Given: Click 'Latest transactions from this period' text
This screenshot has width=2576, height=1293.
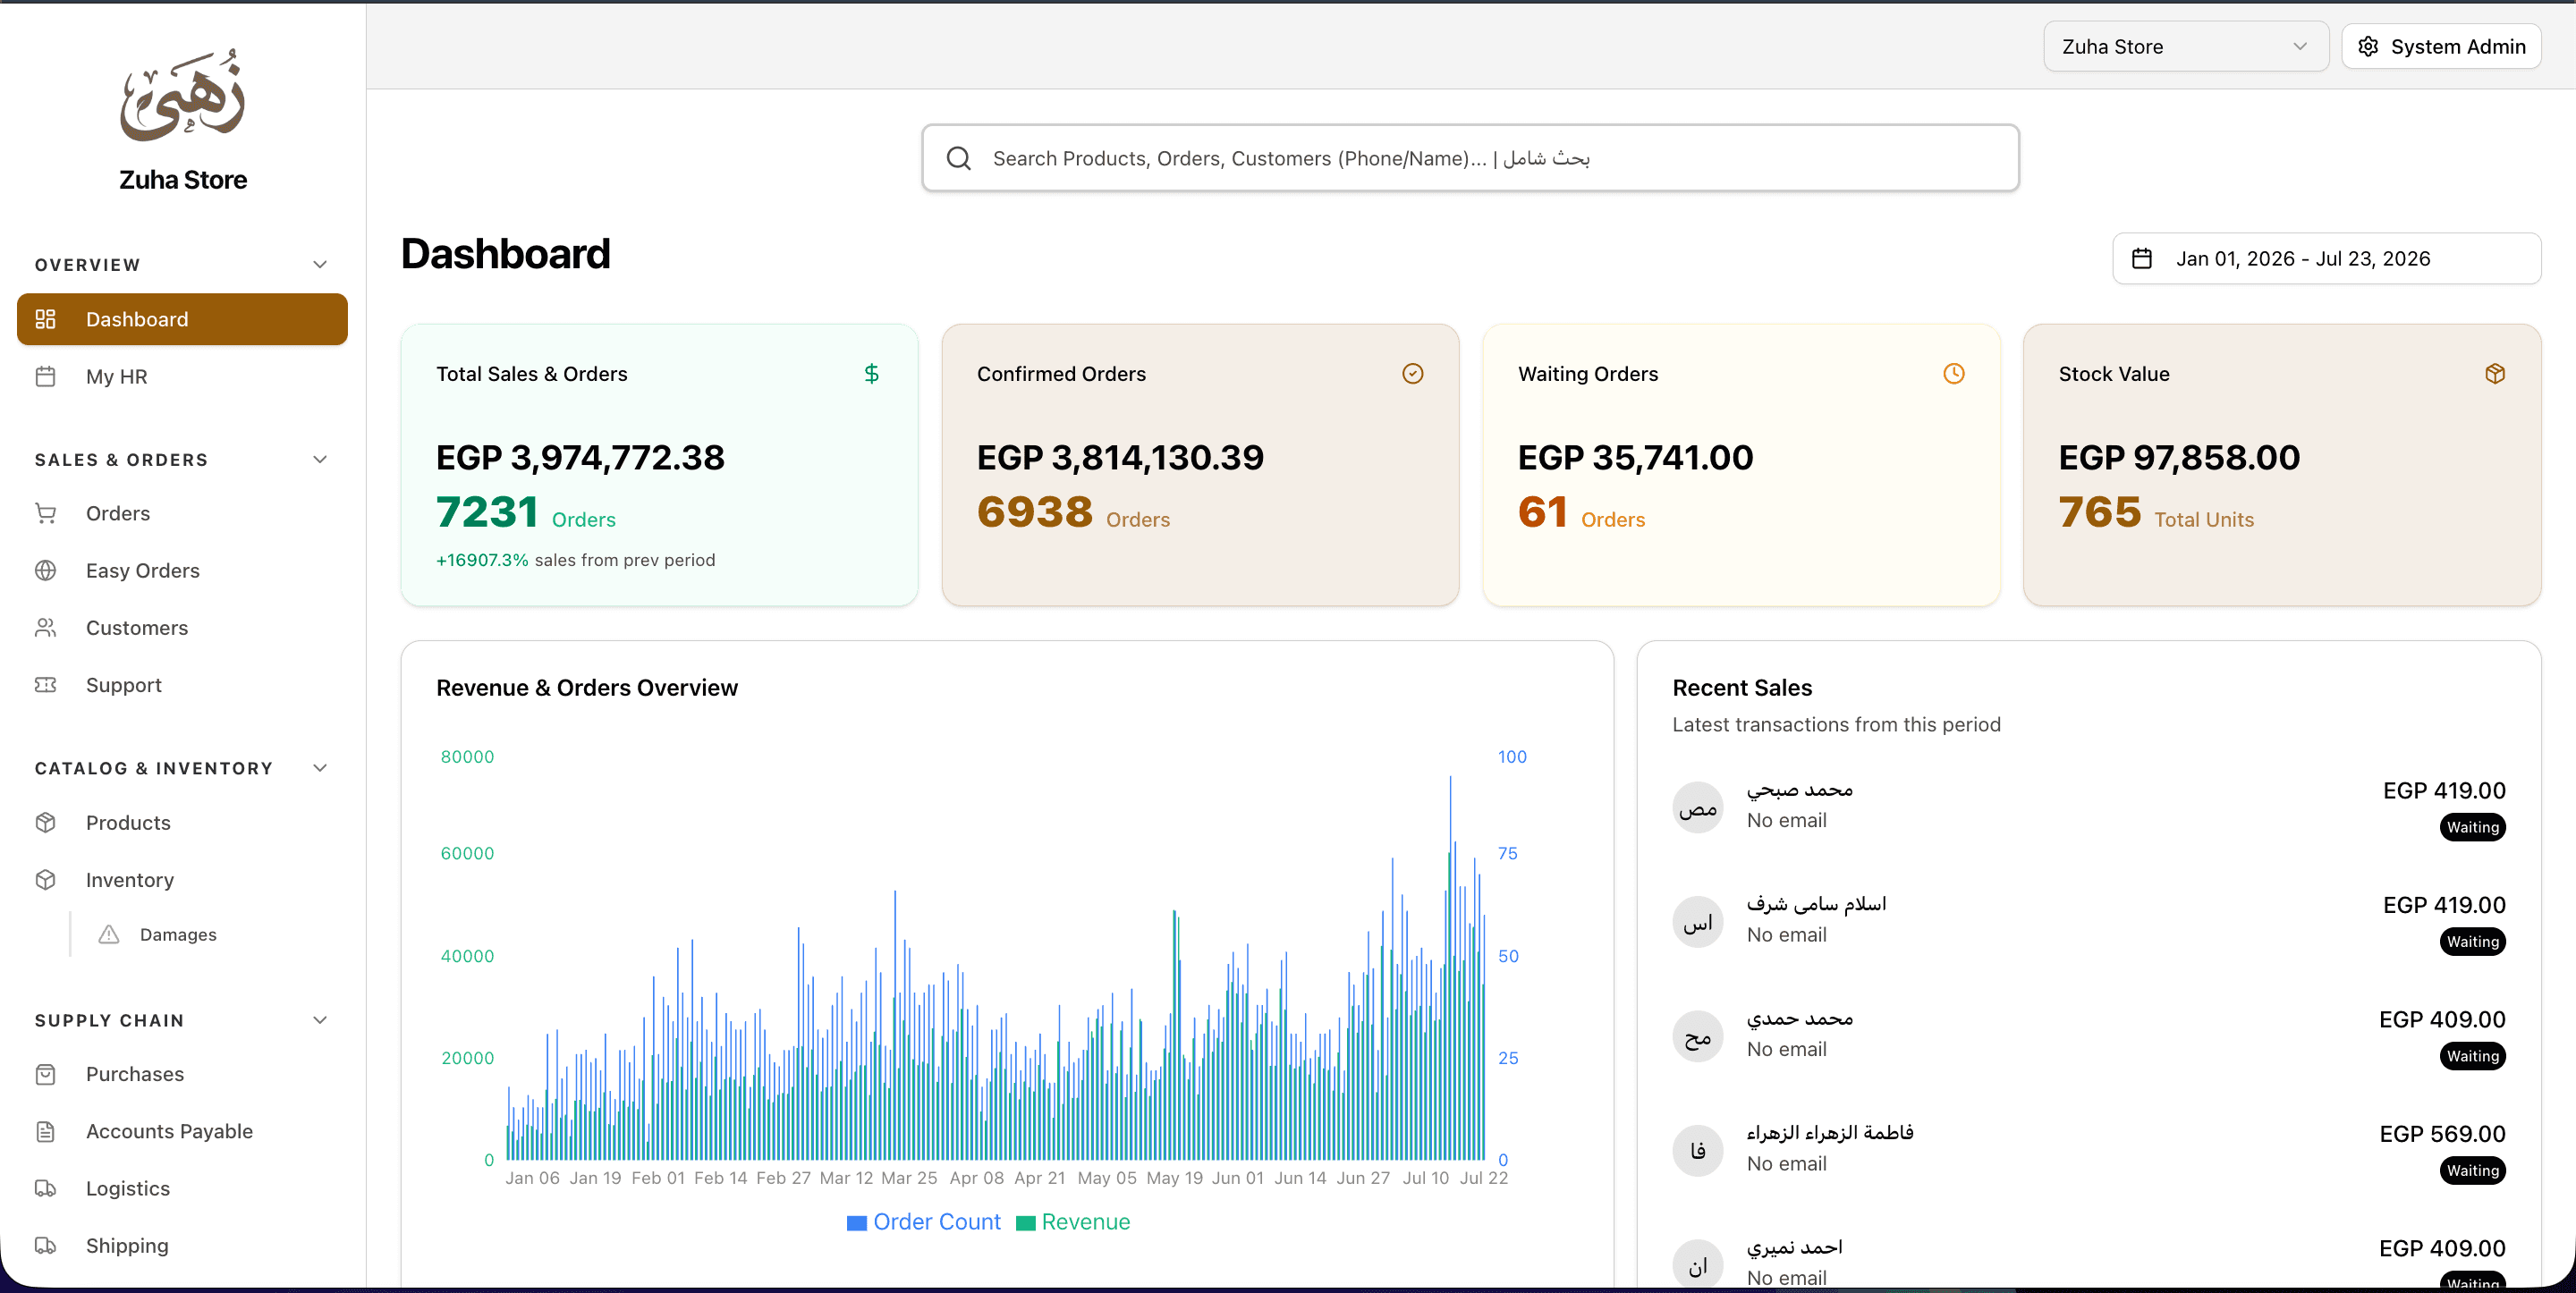Looking at the screenshot, I should point(1836,724).
